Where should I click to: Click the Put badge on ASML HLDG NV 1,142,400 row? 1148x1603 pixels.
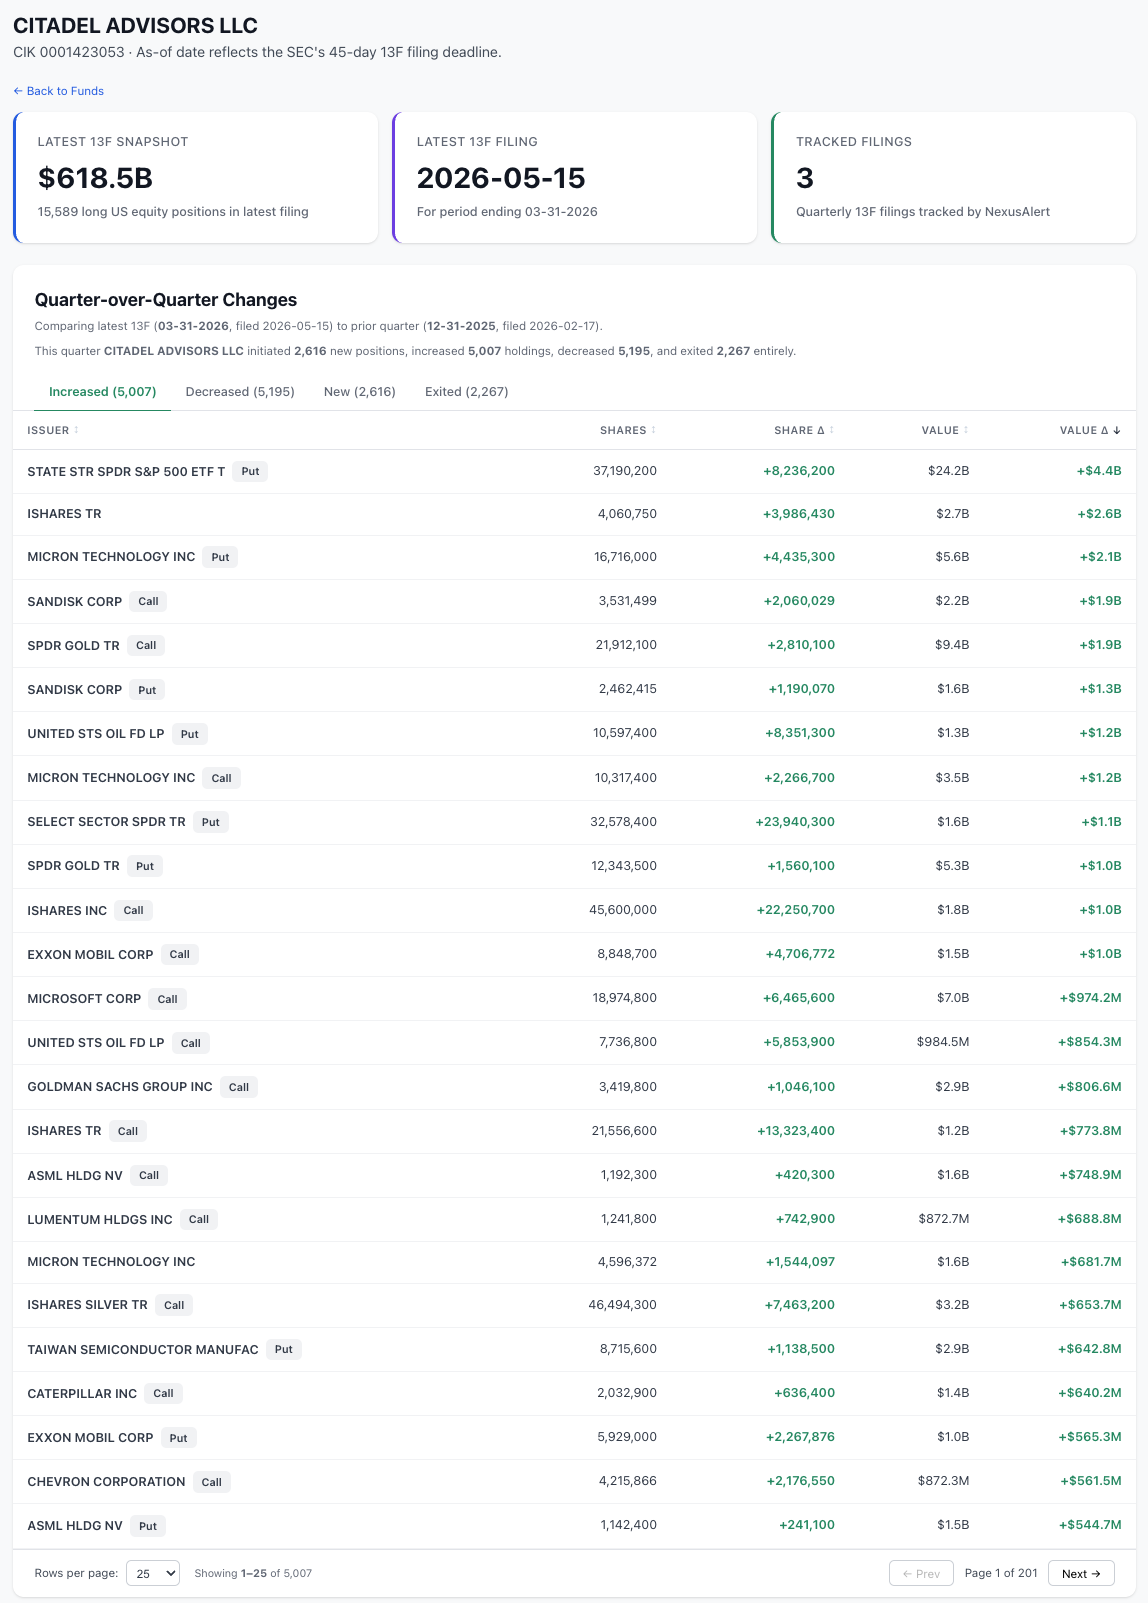click(148, 1525)
